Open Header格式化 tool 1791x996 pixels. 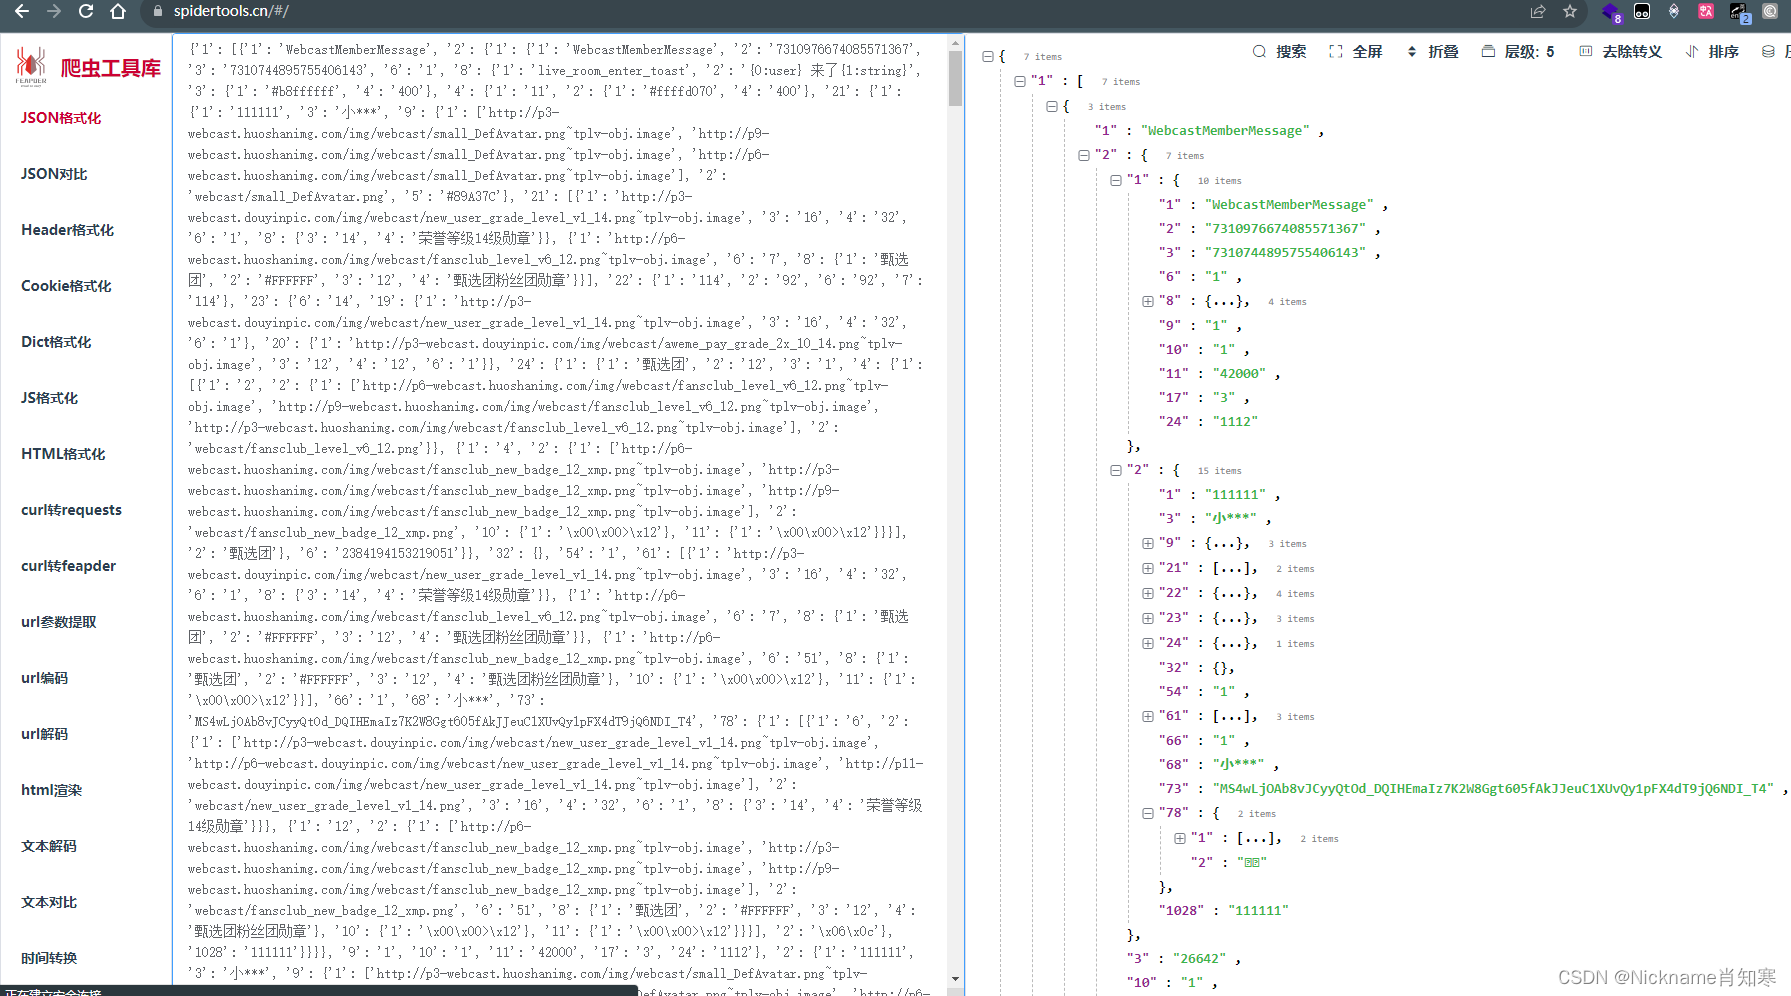point(67,230)
